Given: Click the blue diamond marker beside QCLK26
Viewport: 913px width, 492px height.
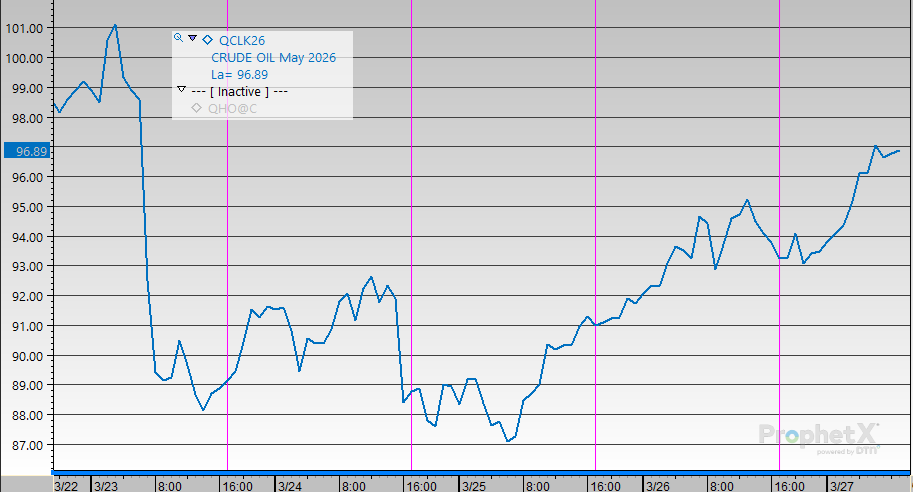Looking at the screenshot, I should coord(207,40).
